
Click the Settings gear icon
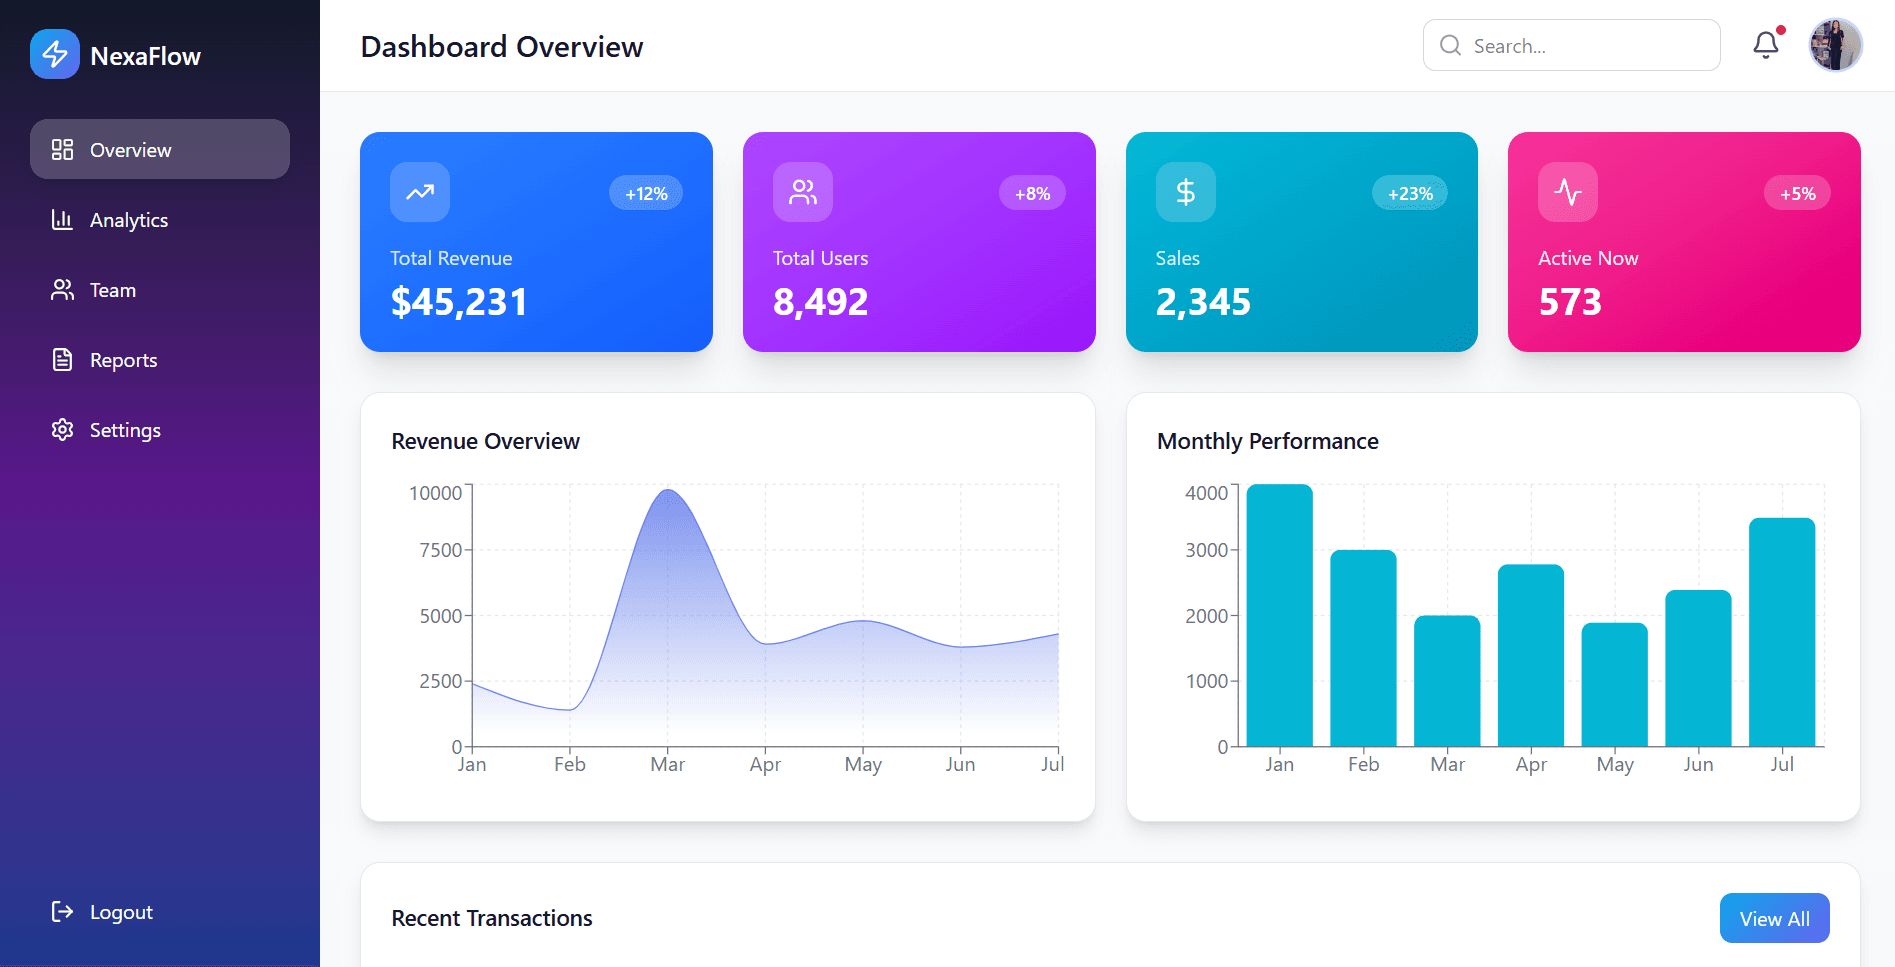click(62, 429)
